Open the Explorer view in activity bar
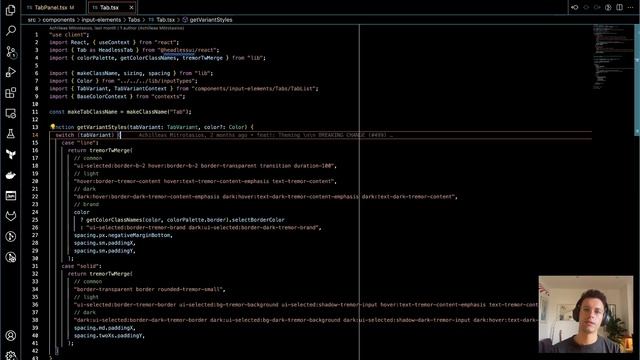The width and height of the screenshot is (640, 360). [11, 10]
